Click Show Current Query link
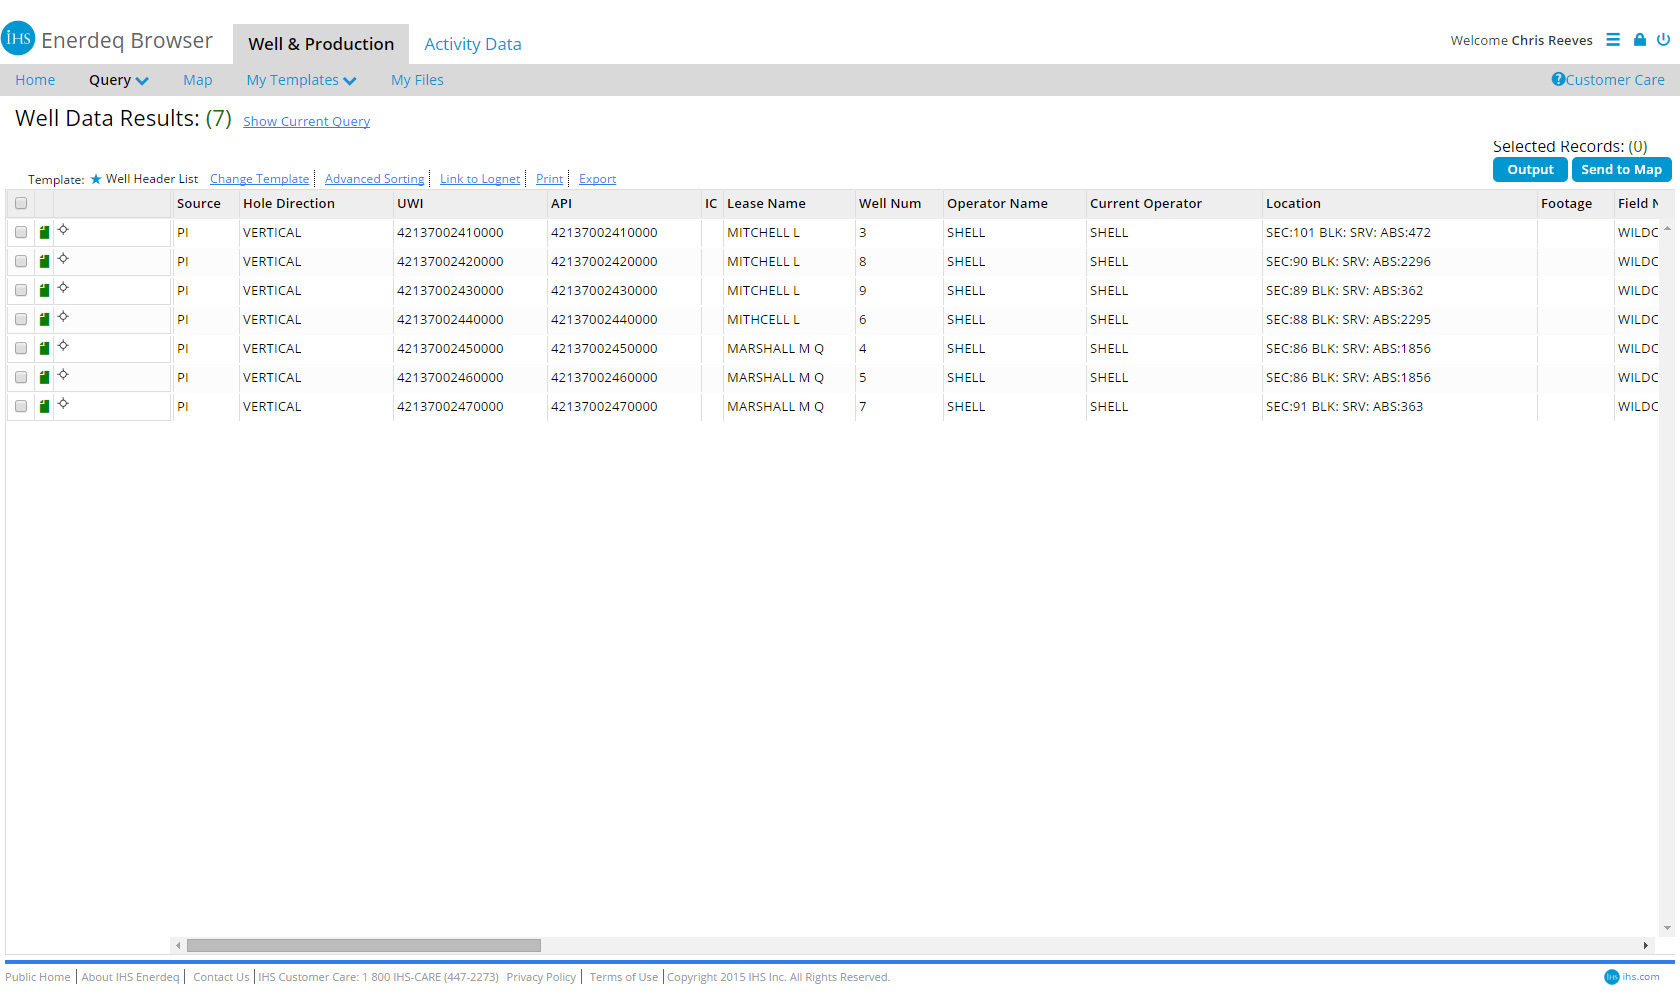This screenshot has width=1680, height=1005. pyautogui.click(x=306, y=122)
